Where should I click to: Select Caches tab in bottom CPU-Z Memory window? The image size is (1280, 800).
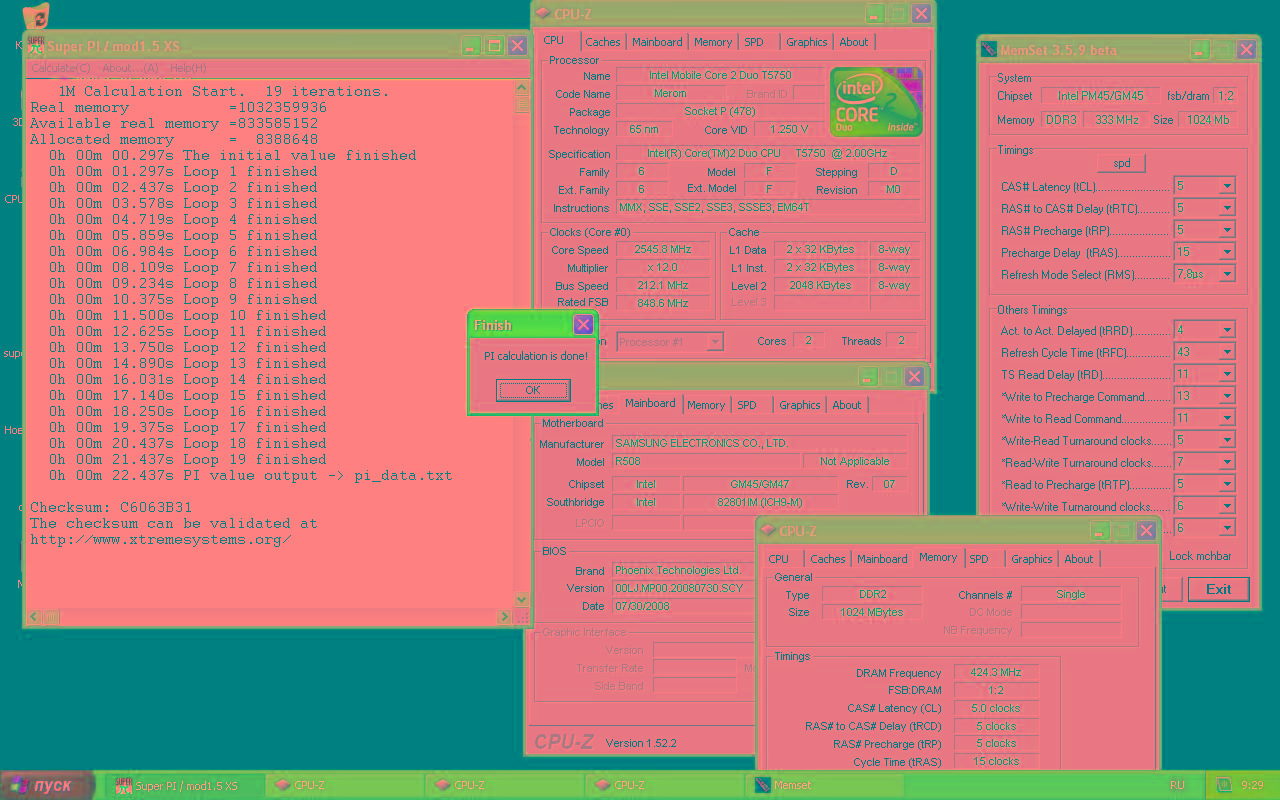(x=828, y=559)
